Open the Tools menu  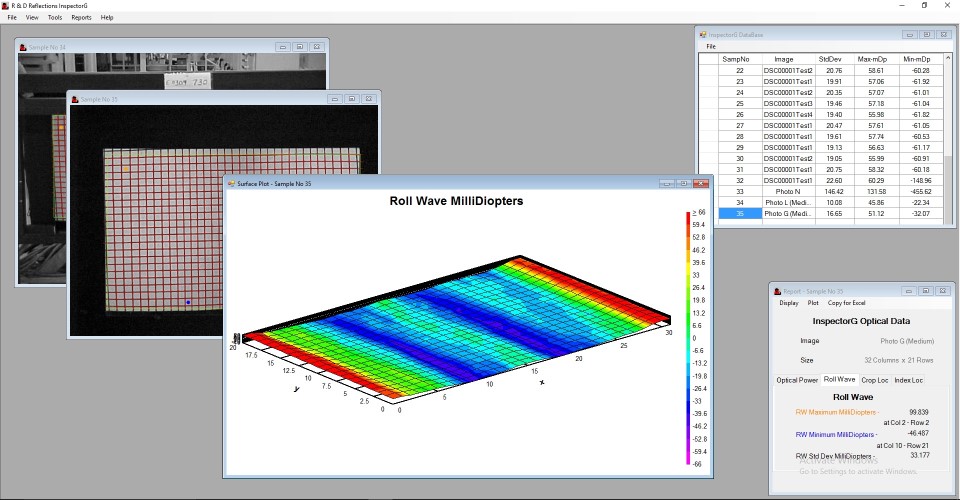pos(54,17)
